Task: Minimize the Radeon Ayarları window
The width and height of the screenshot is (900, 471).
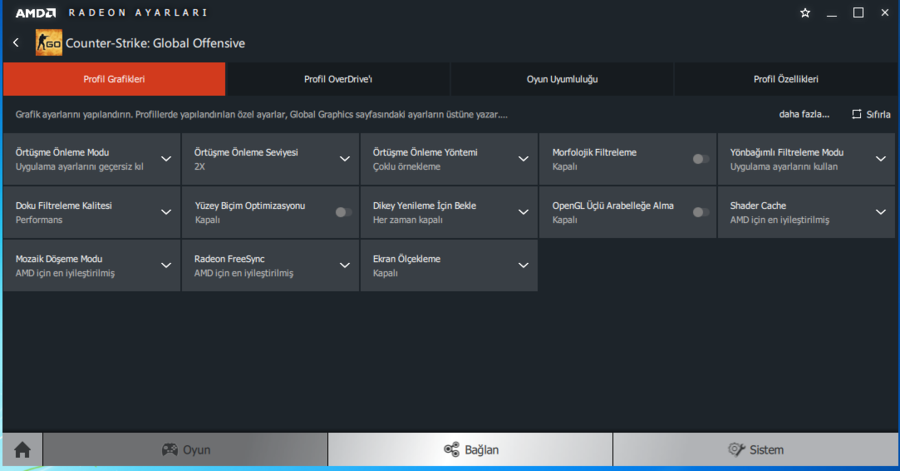Action: click(832, 13)
